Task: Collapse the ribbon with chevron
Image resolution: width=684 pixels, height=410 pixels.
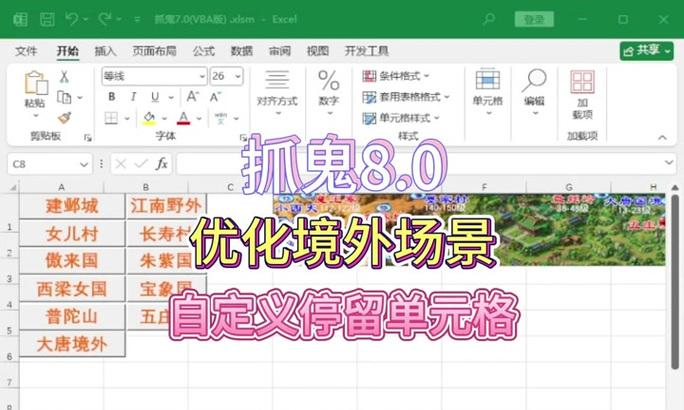Action: [662, 137]
